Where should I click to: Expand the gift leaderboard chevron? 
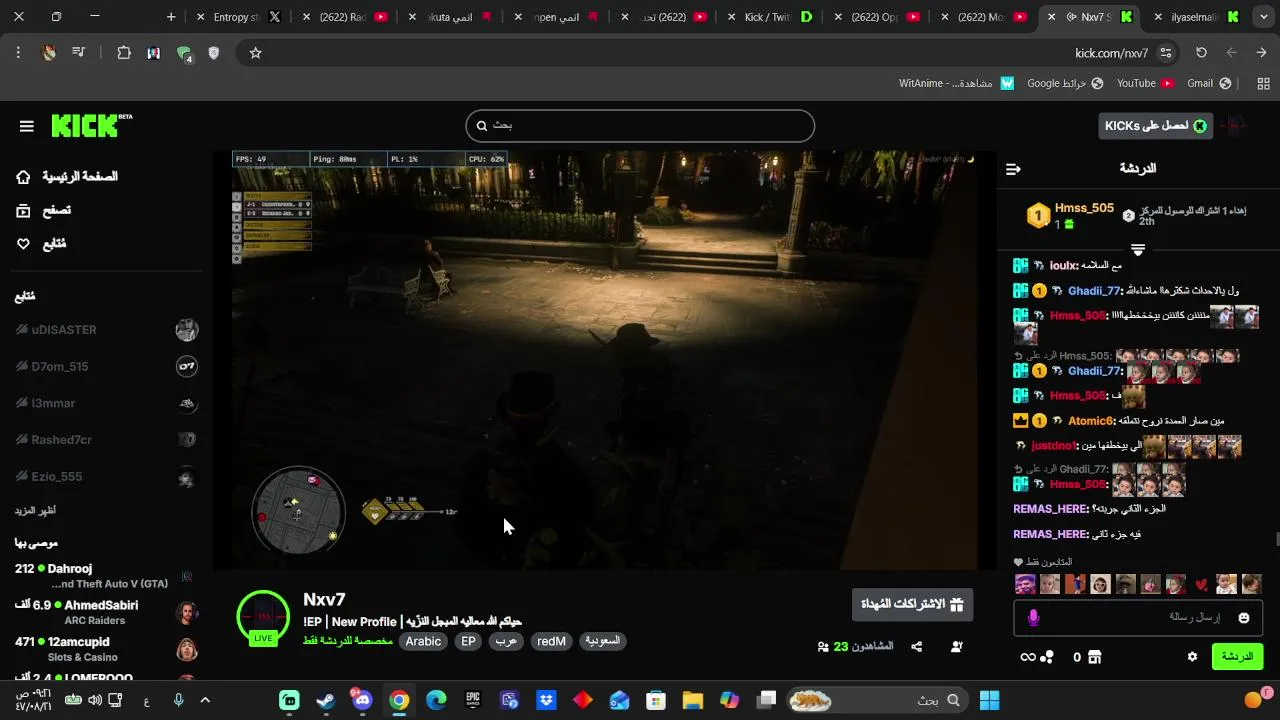point(1138,249)
